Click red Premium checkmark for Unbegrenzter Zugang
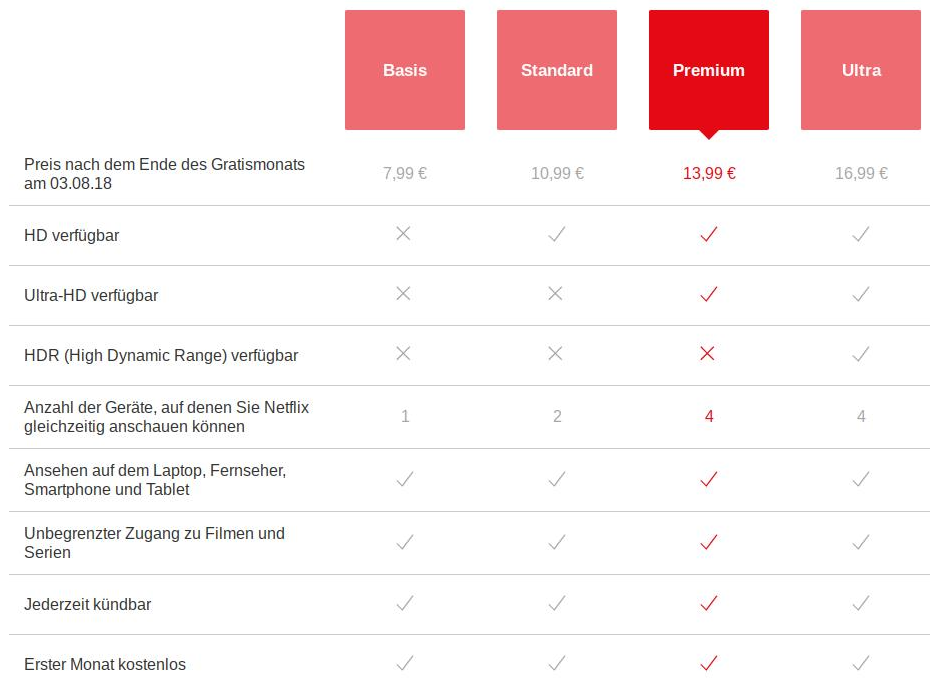930x694 pixels. coord(709,542)
